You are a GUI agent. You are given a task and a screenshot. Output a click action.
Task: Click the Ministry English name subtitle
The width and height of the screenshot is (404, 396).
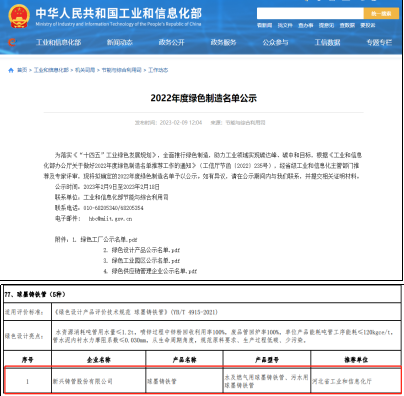tap(118, 24)
